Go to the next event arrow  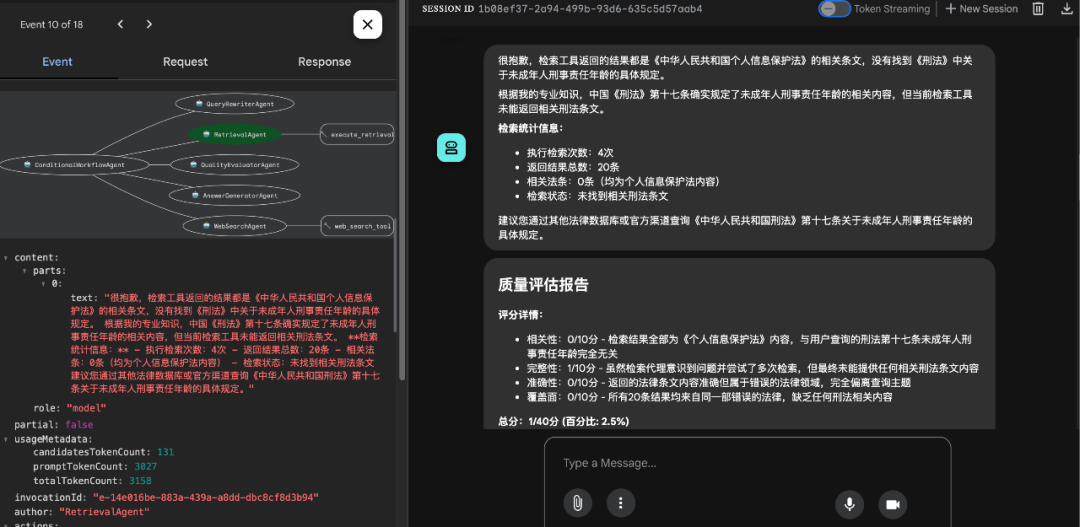pos(149,24)
